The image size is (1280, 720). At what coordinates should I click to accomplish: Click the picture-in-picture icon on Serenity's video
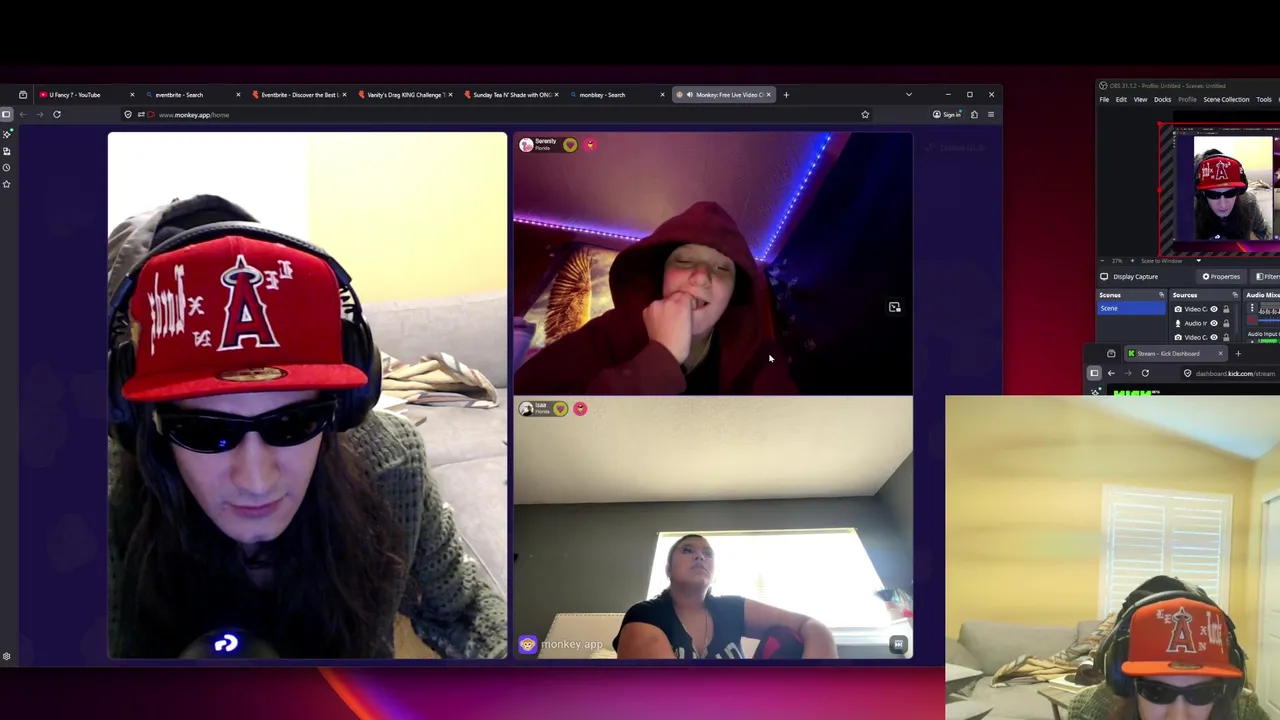tap(895, 307)
